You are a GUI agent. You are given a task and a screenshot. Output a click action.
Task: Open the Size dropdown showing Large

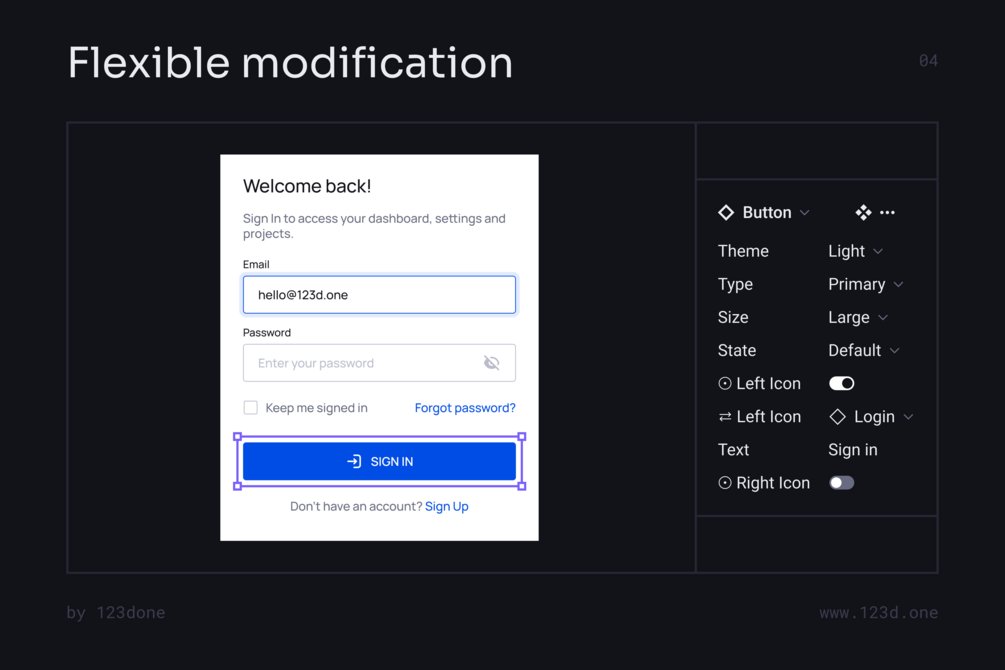coord(858,317)
